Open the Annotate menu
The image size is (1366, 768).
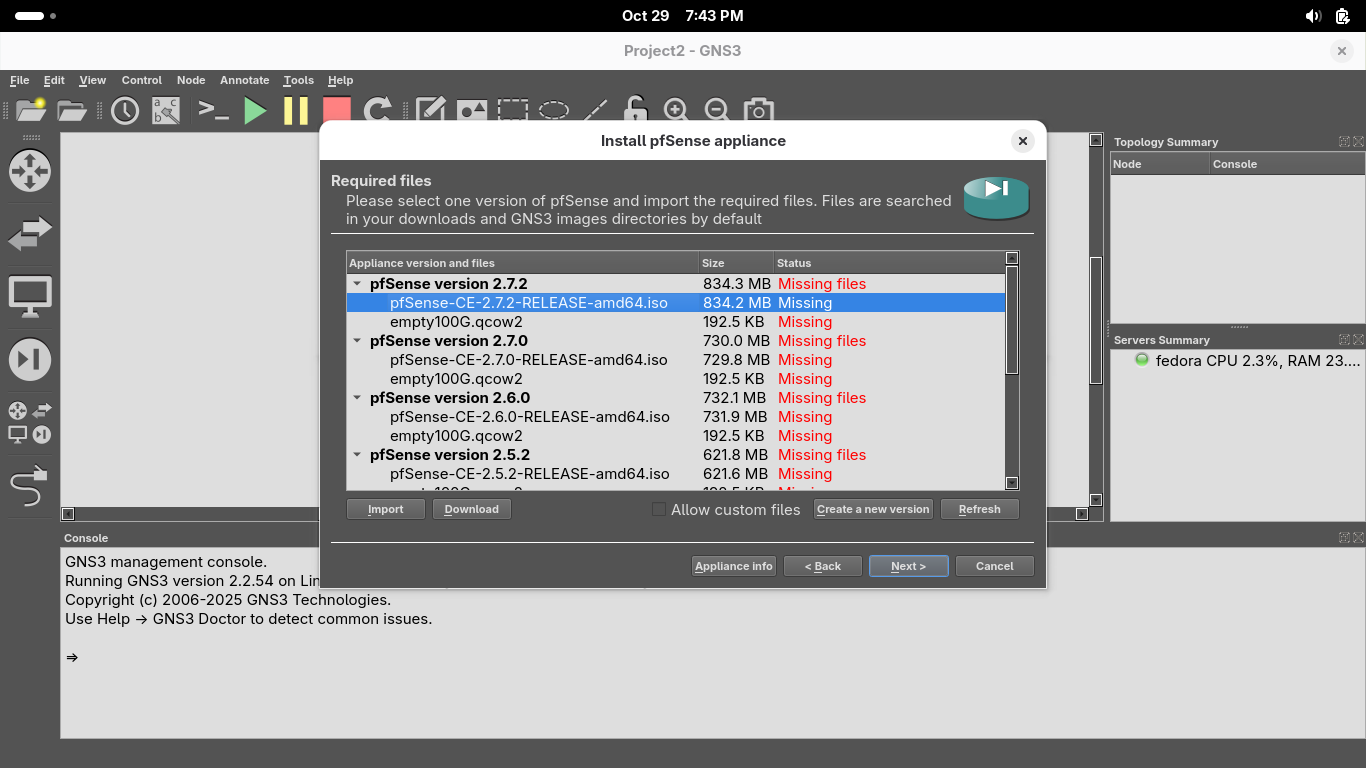point(244,80)
